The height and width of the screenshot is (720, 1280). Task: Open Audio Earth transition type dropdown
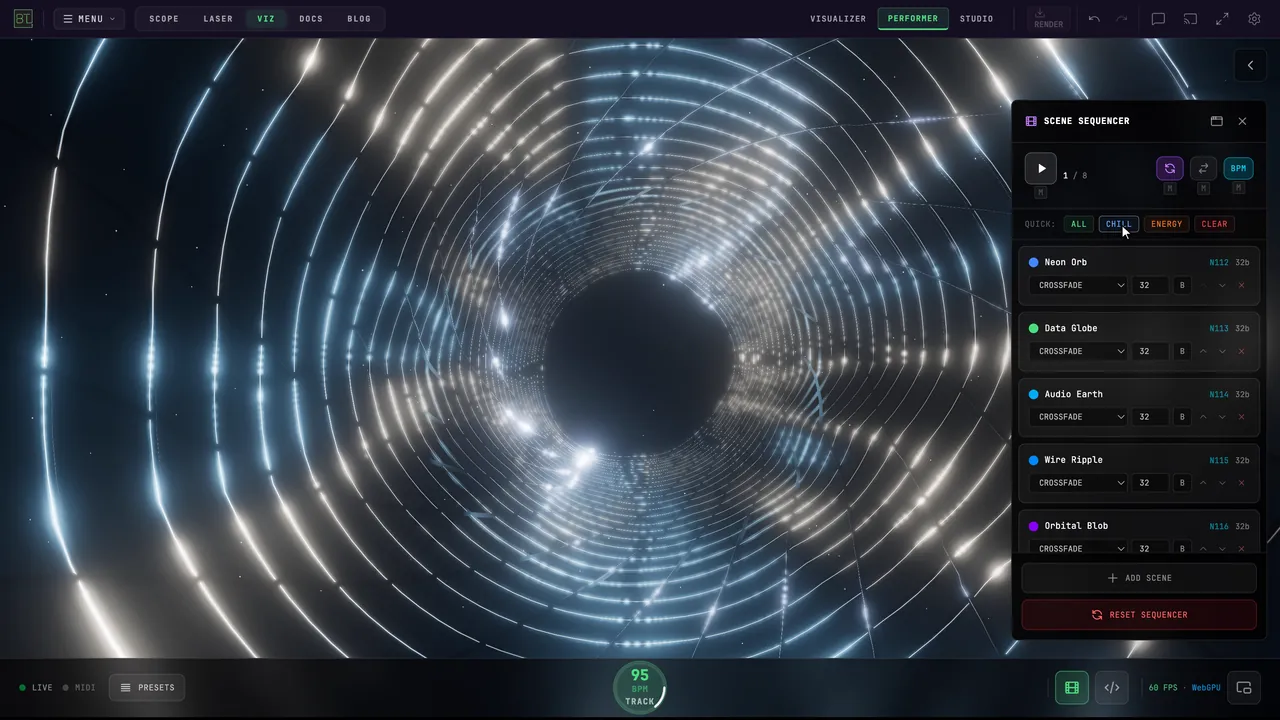1080,417
